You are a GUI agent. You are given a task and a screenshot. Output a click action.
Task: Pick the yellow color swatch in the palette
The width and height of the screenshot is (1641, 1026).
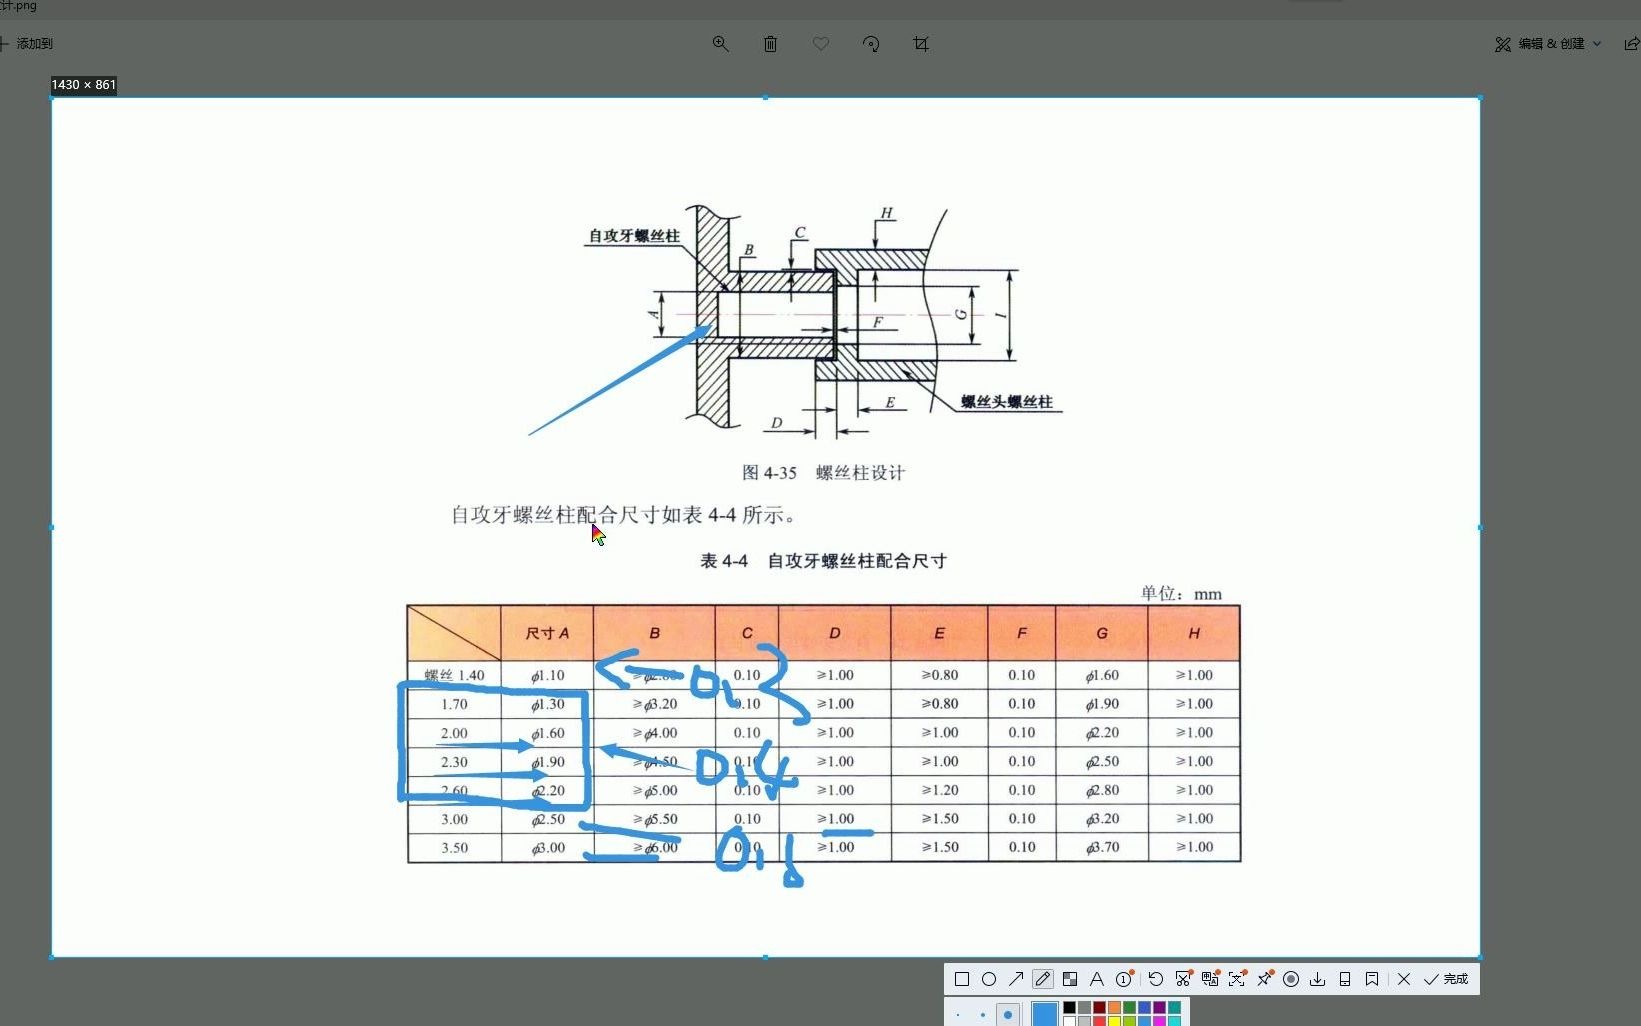coord(1114,1020)
